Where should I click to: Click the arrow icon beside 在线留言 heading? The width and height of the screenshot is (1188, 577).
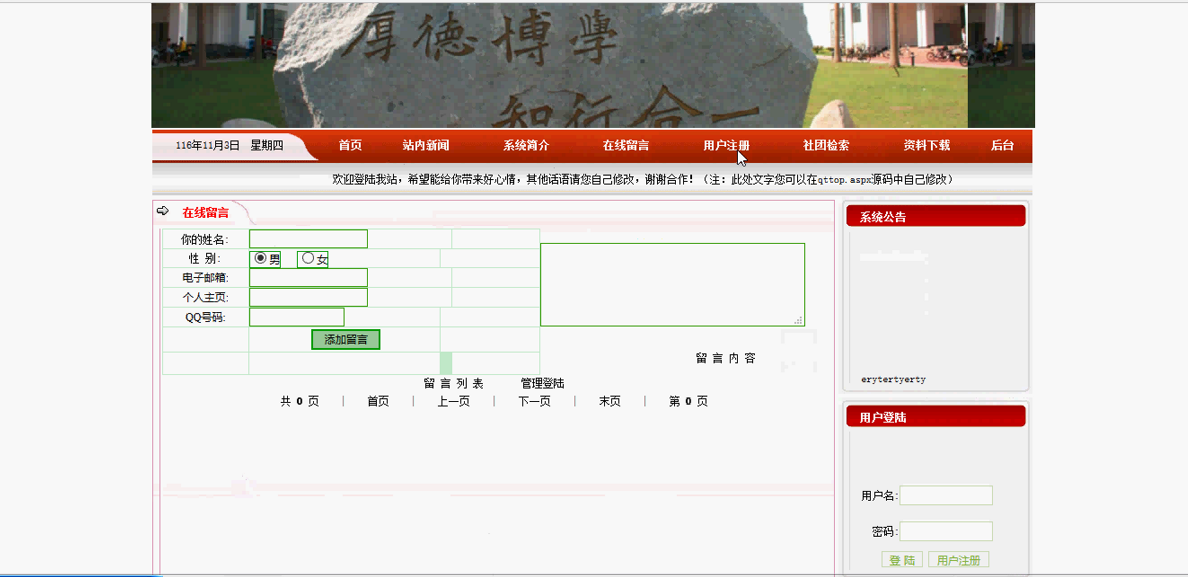click(162, 211)
